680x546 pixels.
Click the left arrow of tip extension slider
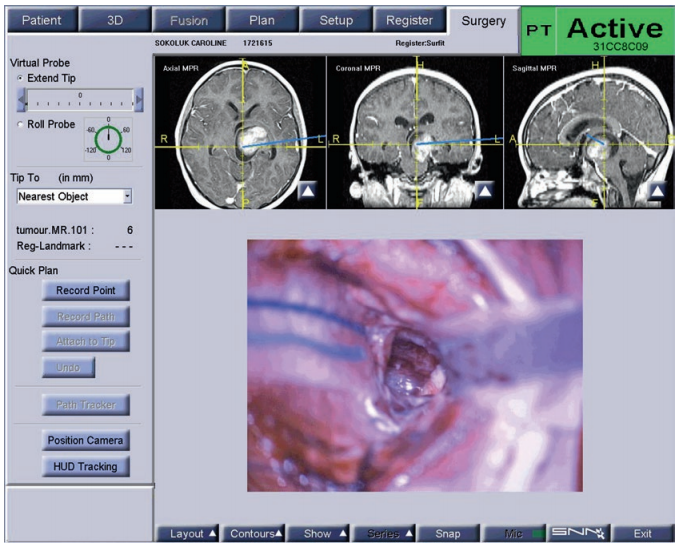coord(22,99)
